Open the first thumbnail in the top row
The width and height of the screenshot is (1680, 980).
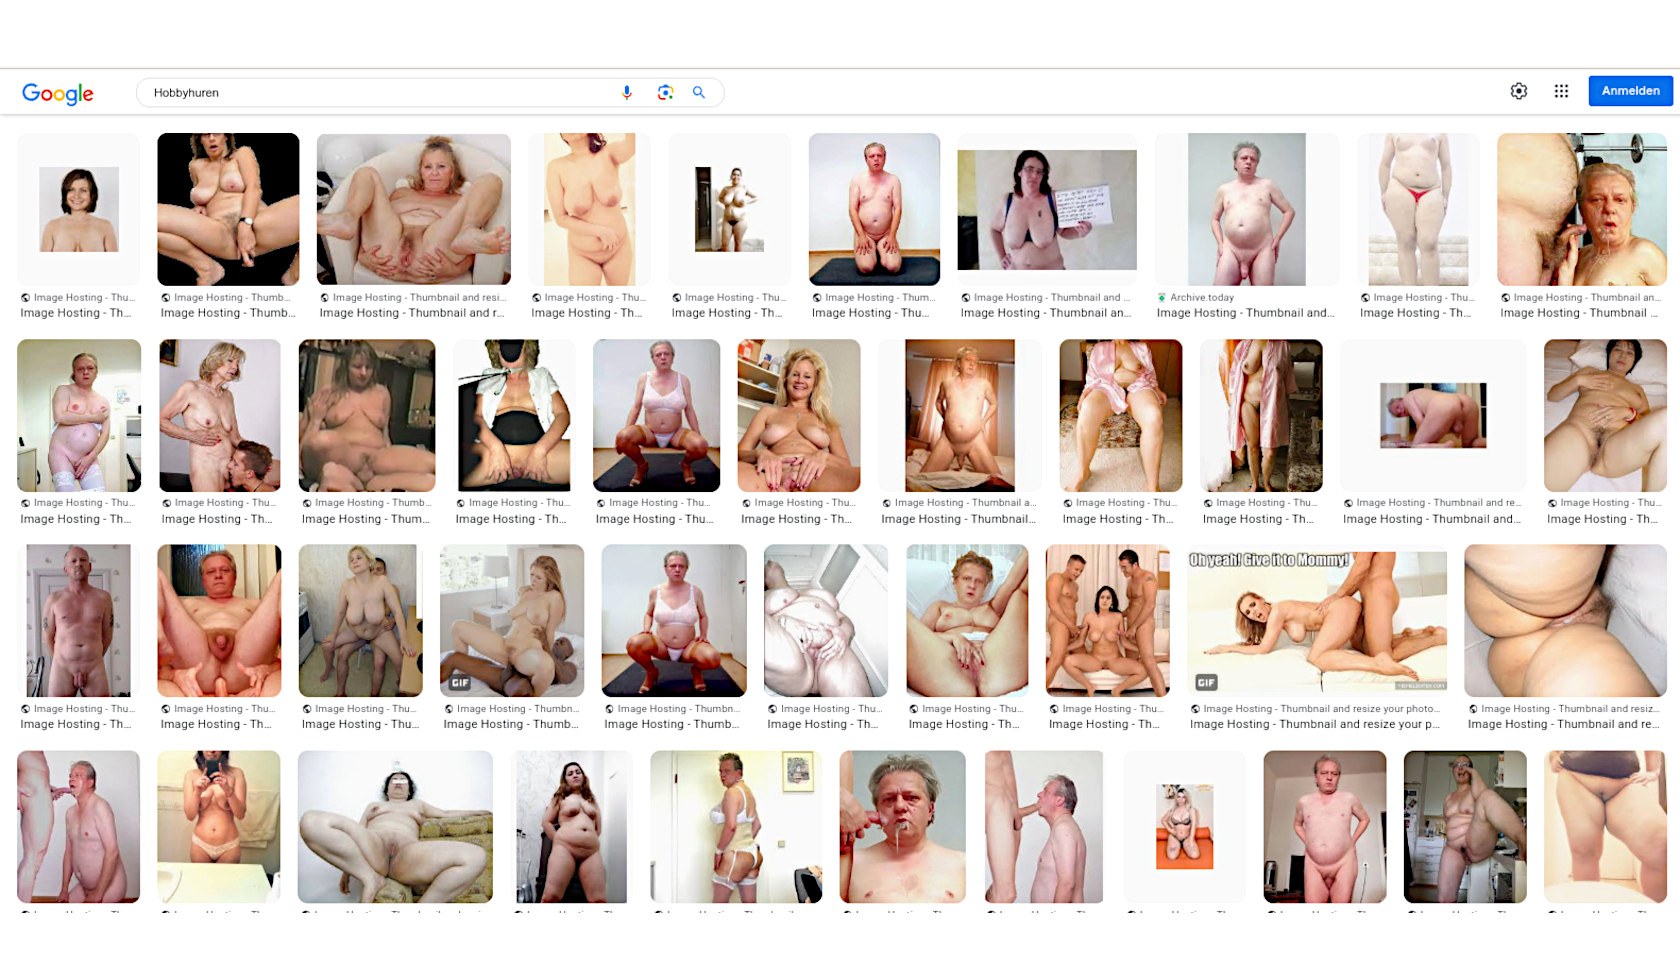79,210
